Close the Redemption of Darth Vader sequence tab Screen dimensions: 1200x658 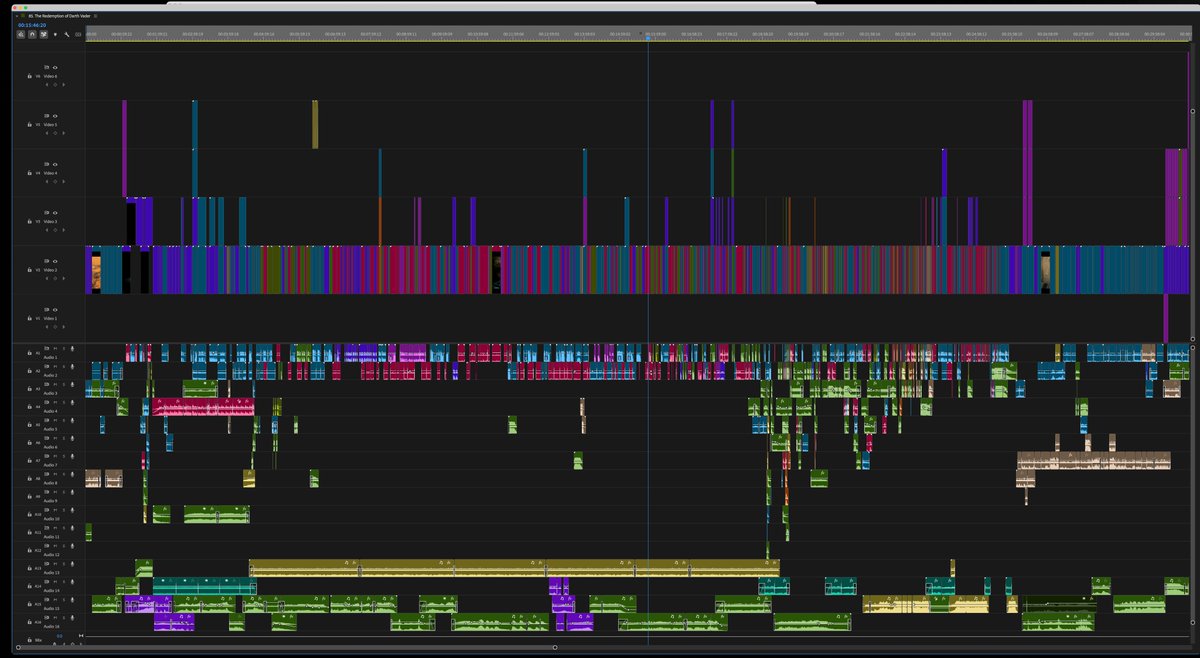(x=17, y=16)
